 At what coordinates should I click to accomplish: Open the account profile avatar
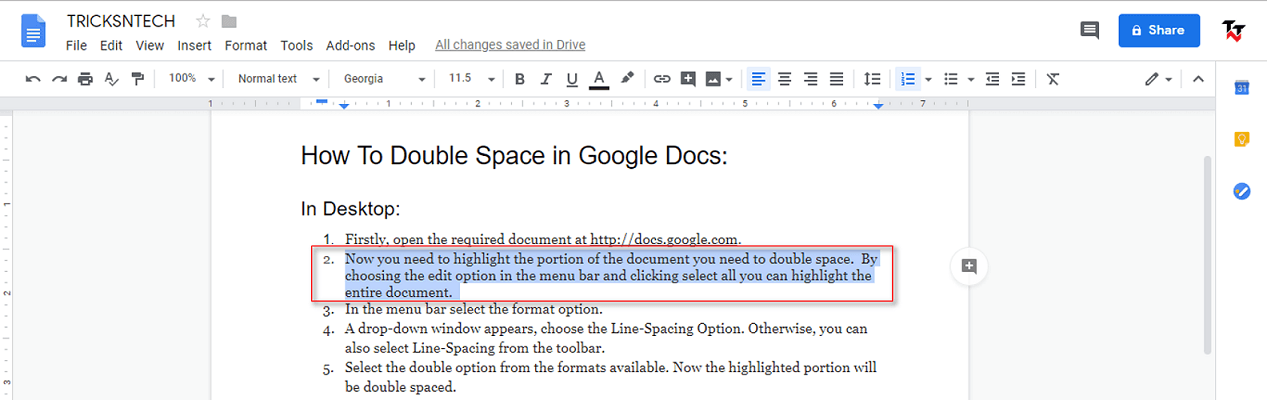pyautogui.click(x=1233, y=30)
